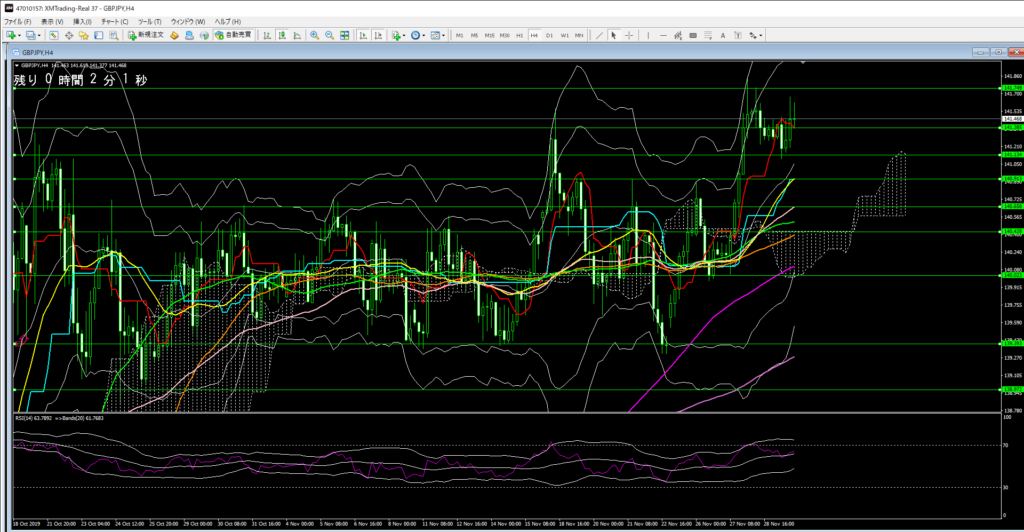Viewport: 1024px width, 532px height.
Task: Select the text label T tool
Action: click(738, 35)
